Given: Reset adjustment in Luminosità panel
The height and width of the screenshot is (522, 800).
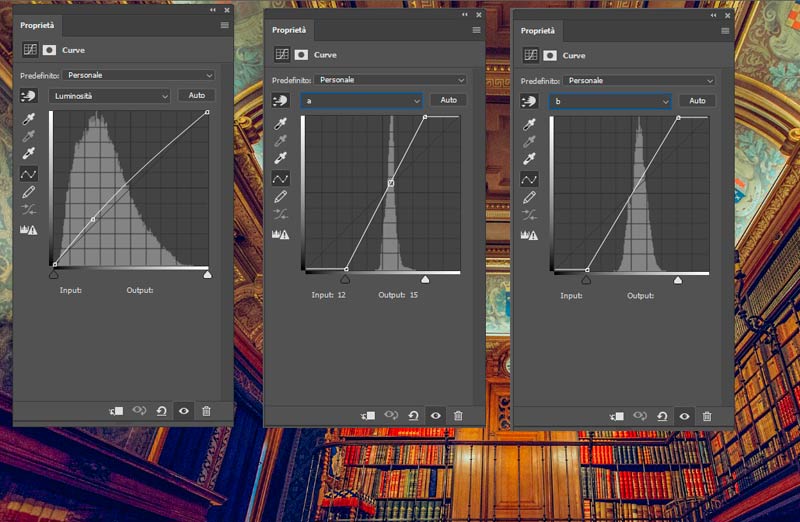Looking at the screenshot, I should coord(161,411).
